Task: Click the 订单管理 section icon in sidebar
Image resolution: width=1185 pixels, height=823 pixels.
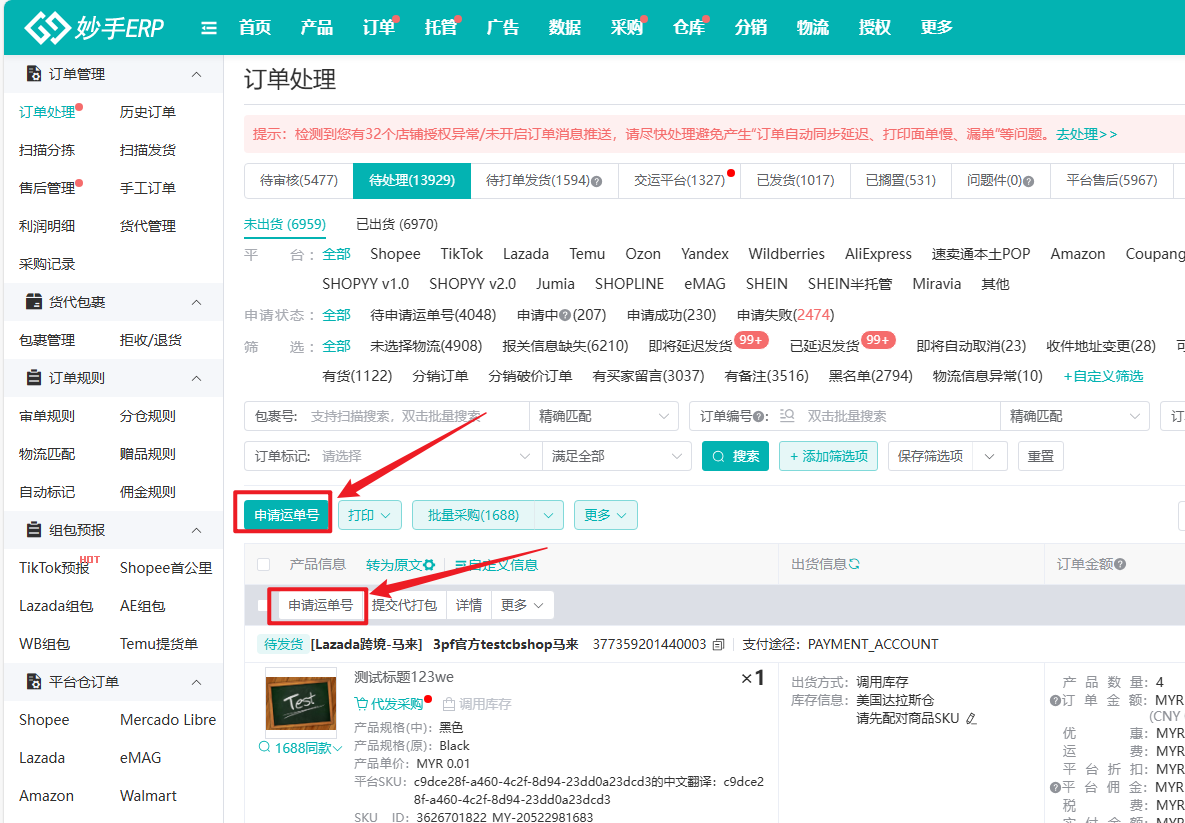Action: tap(33, 73)
